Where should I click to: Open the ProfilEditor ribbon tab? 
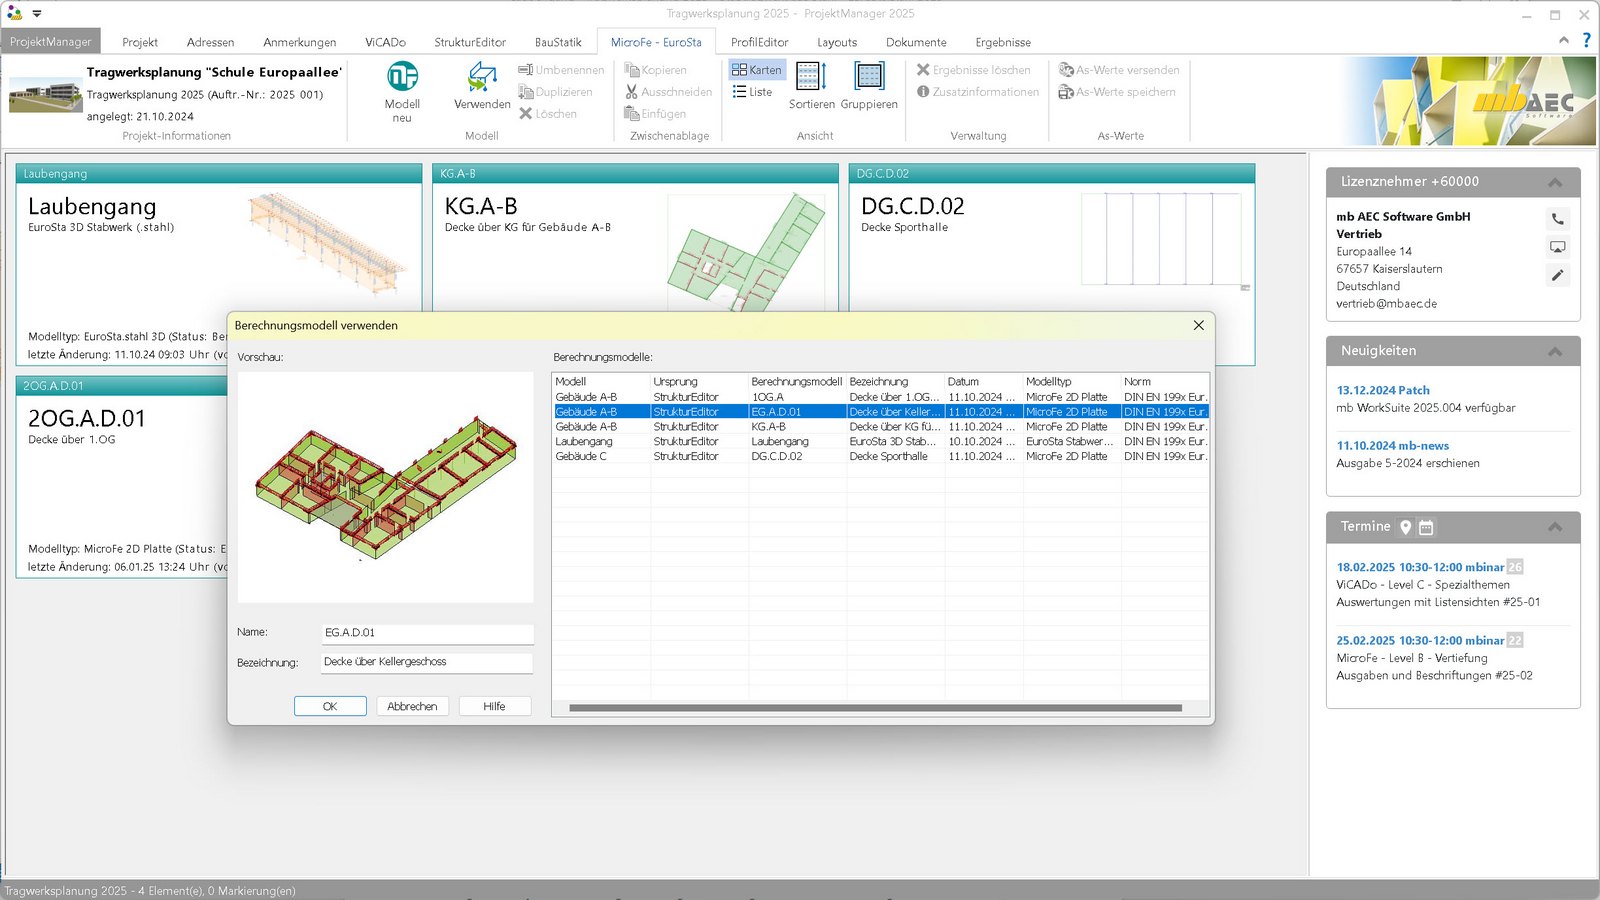759,42
